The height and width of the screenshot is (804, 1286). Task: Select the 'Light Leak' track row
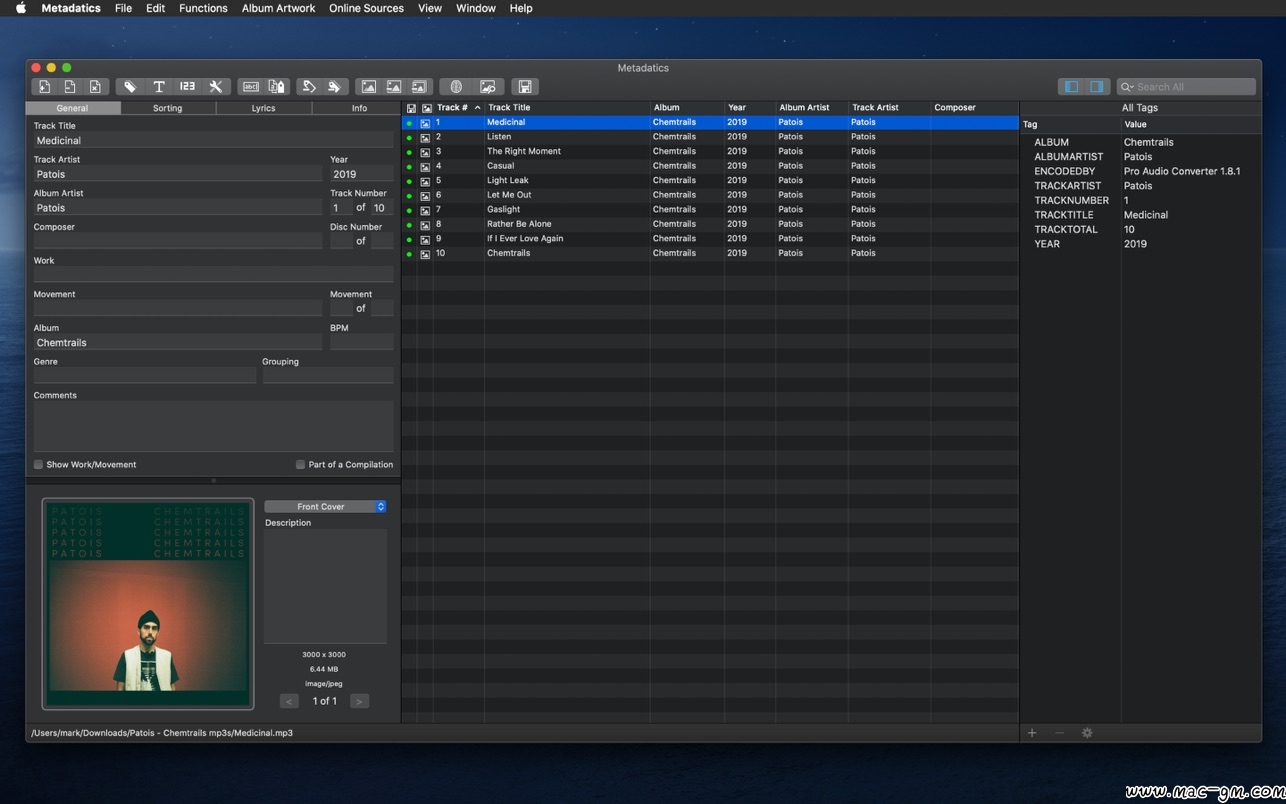710,181
